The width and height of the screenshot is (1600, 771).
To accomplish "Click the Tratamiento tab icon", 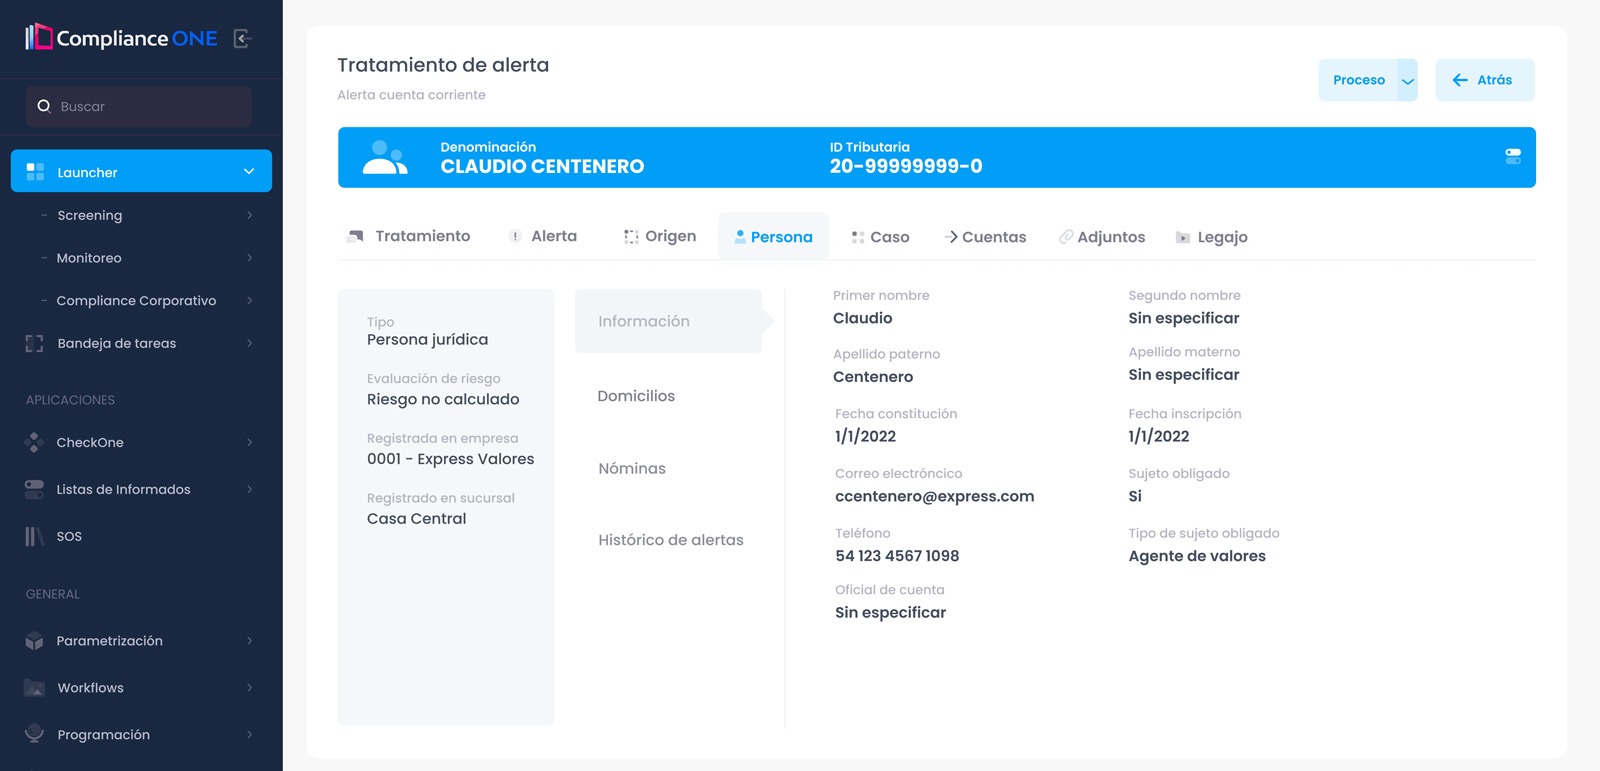I will (x=355, y=236).
